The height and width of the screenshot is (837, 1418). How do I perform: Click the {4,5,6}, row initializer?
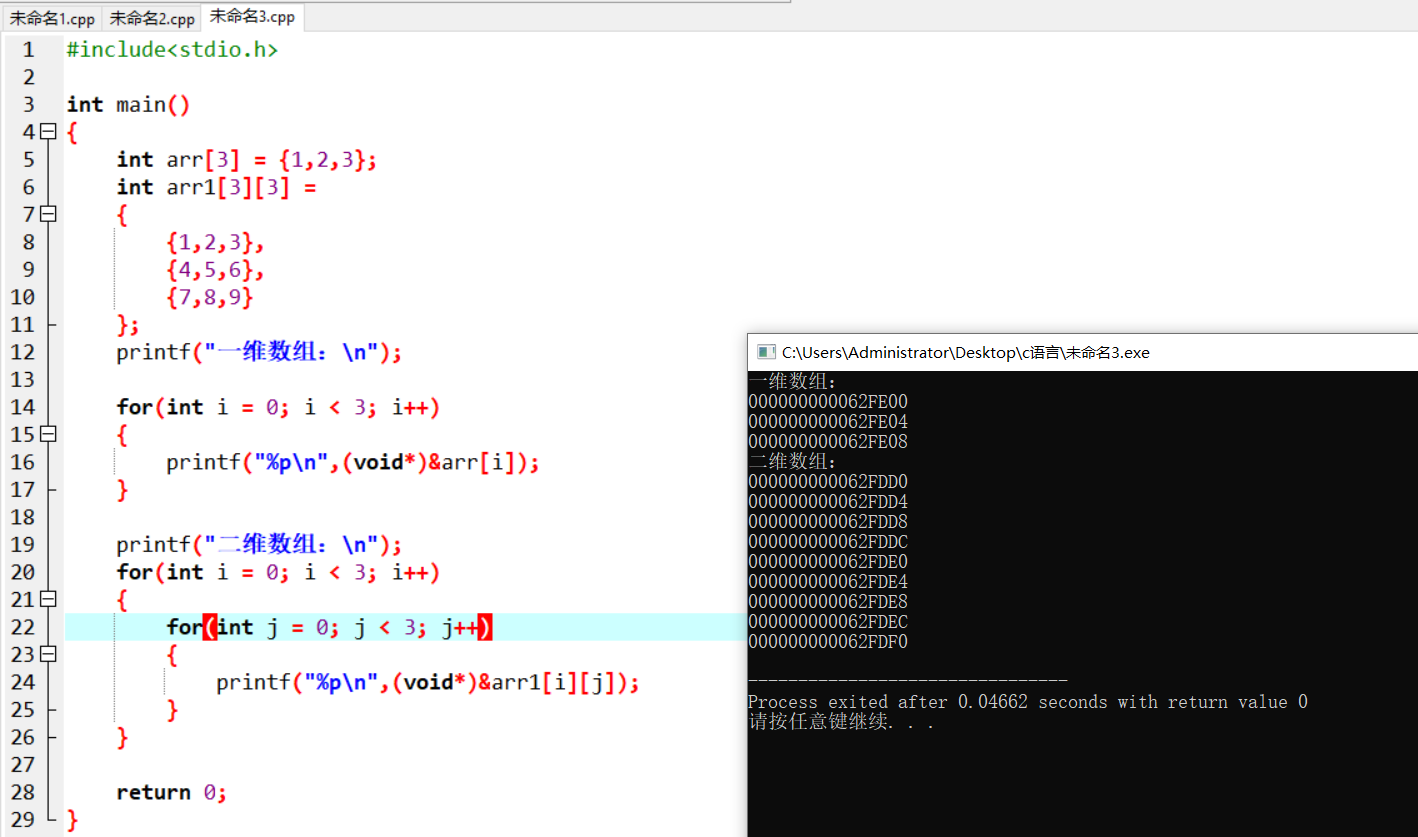pyautogui.click(x=215, y=269)
